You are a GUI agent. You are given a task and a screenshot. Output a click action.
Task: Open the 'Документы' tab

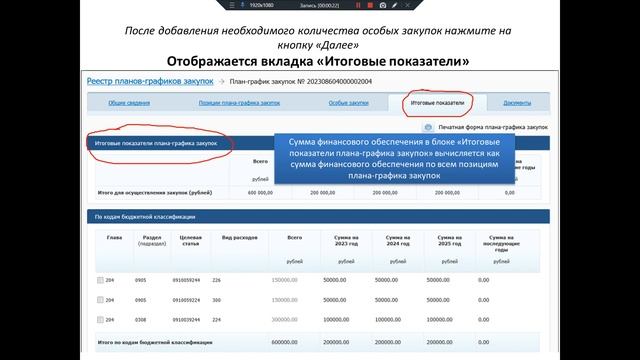(517, 103)
